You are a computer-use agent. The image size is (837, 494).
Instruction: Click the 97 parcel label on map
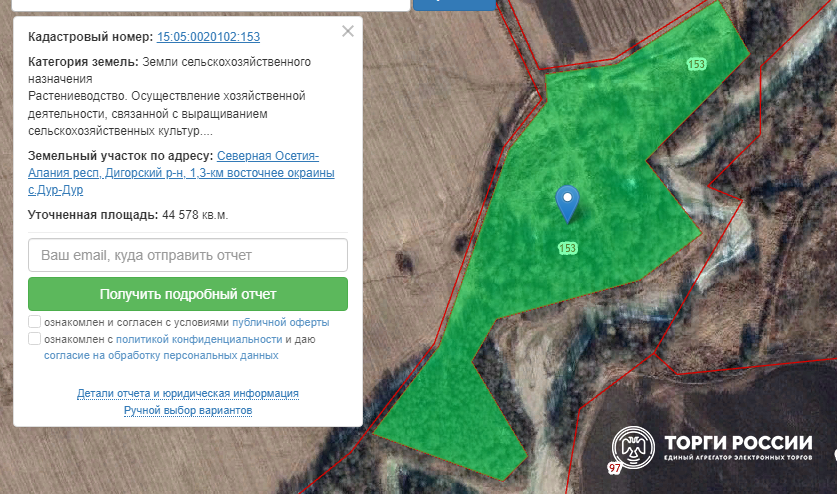614,468
